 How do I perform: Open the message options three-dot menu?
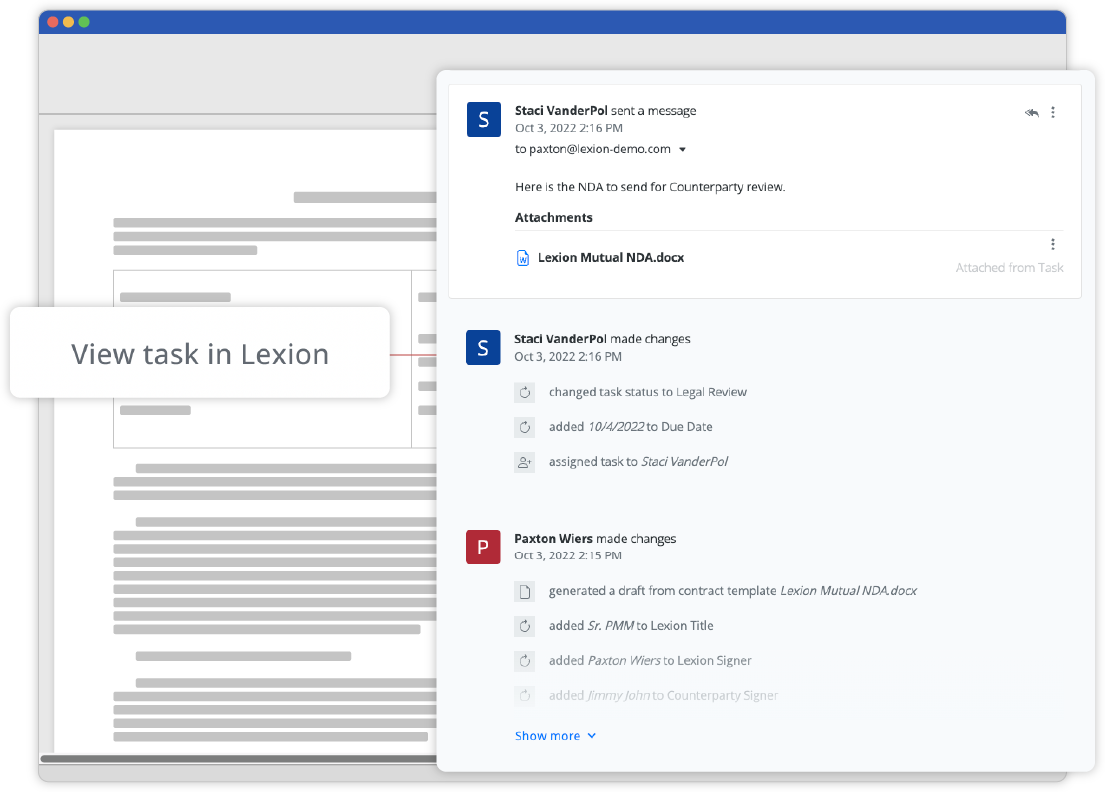(1053, 112)
